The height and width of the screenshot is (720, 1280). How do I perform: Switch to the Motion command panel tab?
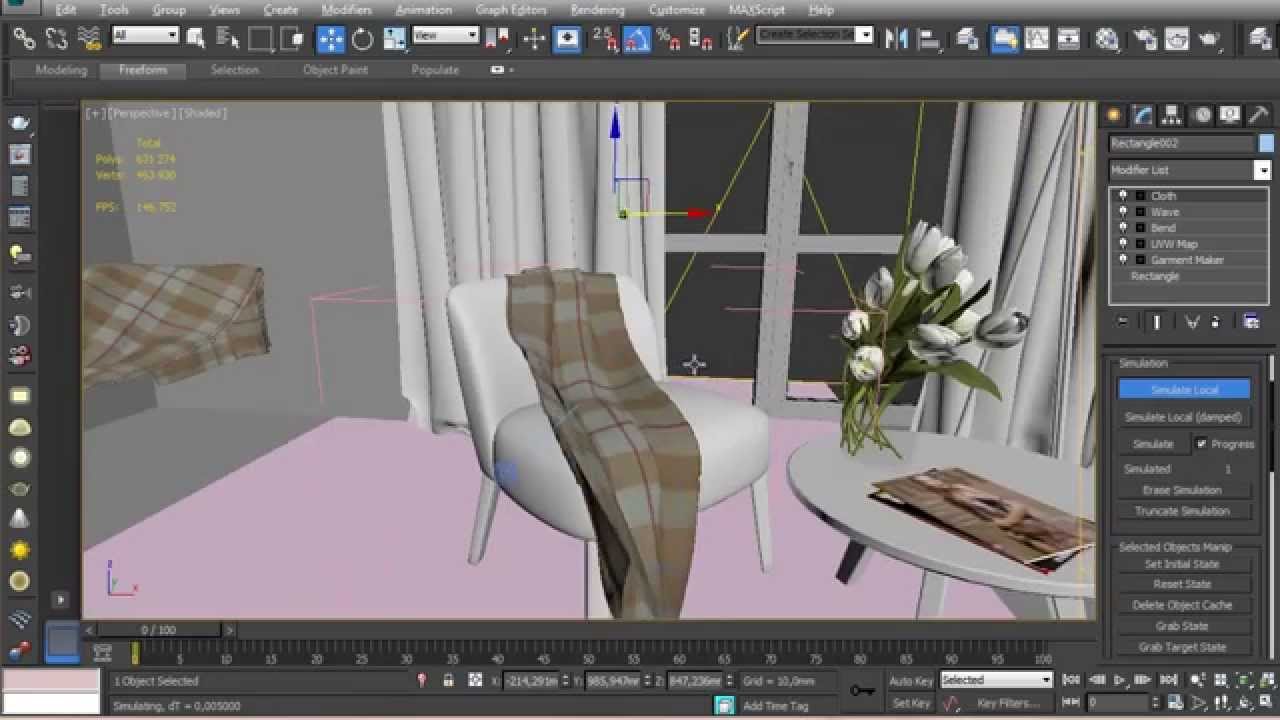click(x=1201, y=115)
